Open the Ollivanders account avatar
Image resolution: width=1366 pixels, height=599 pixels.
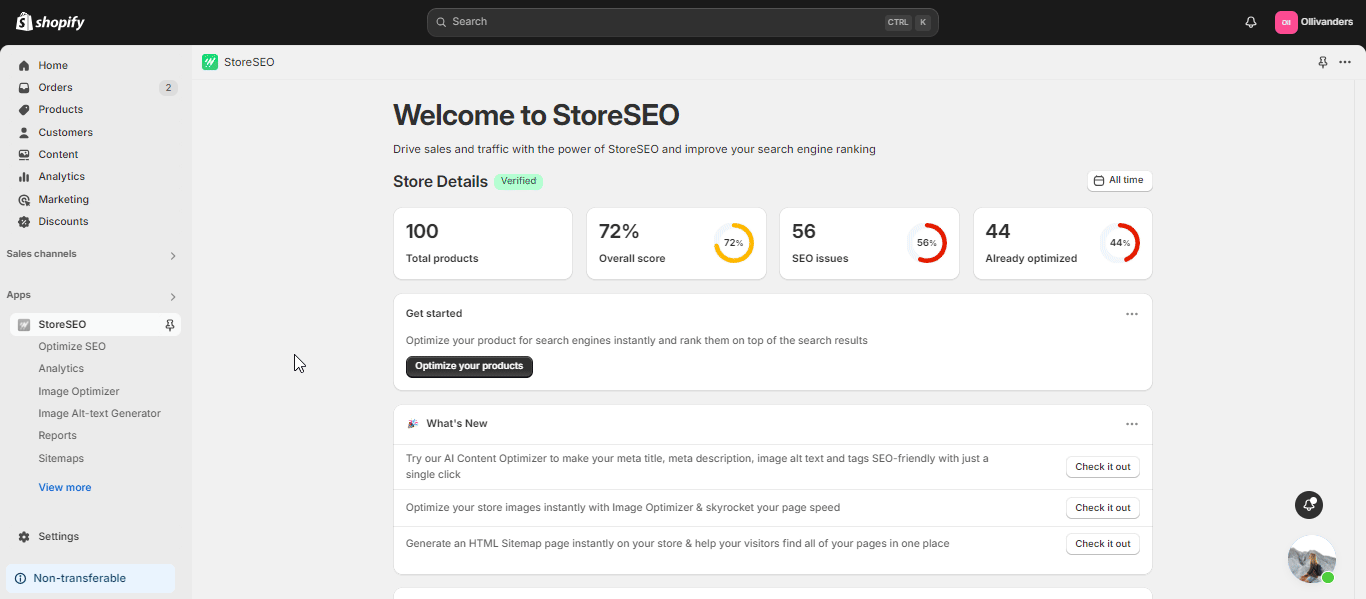coord(1286,22)
